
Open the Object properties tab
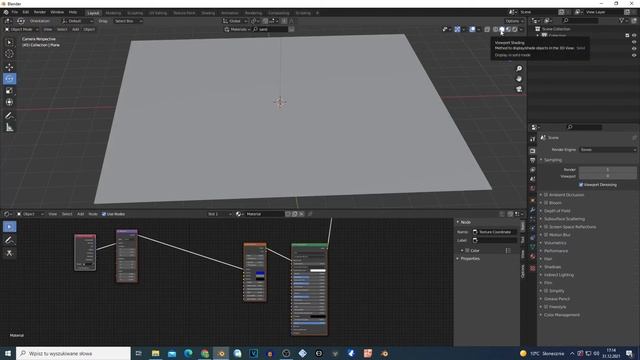pyautogui.click(x=532, y=200)
